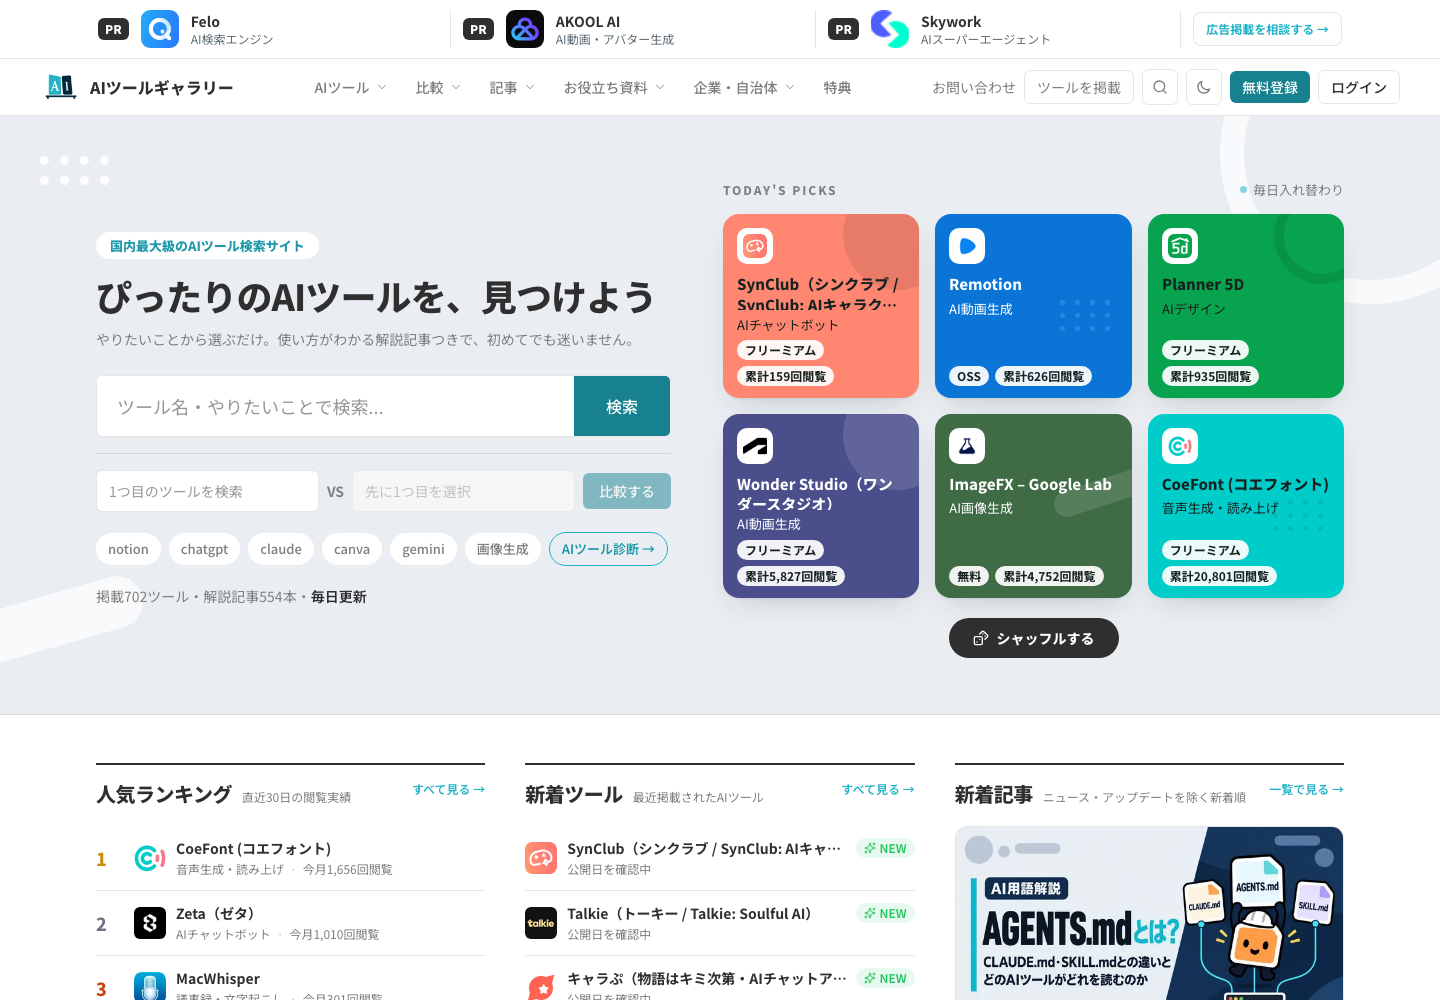Click the Wonder Studio card icon
The height and width of the screenshot is (1000, 1440).
point(755,446)
